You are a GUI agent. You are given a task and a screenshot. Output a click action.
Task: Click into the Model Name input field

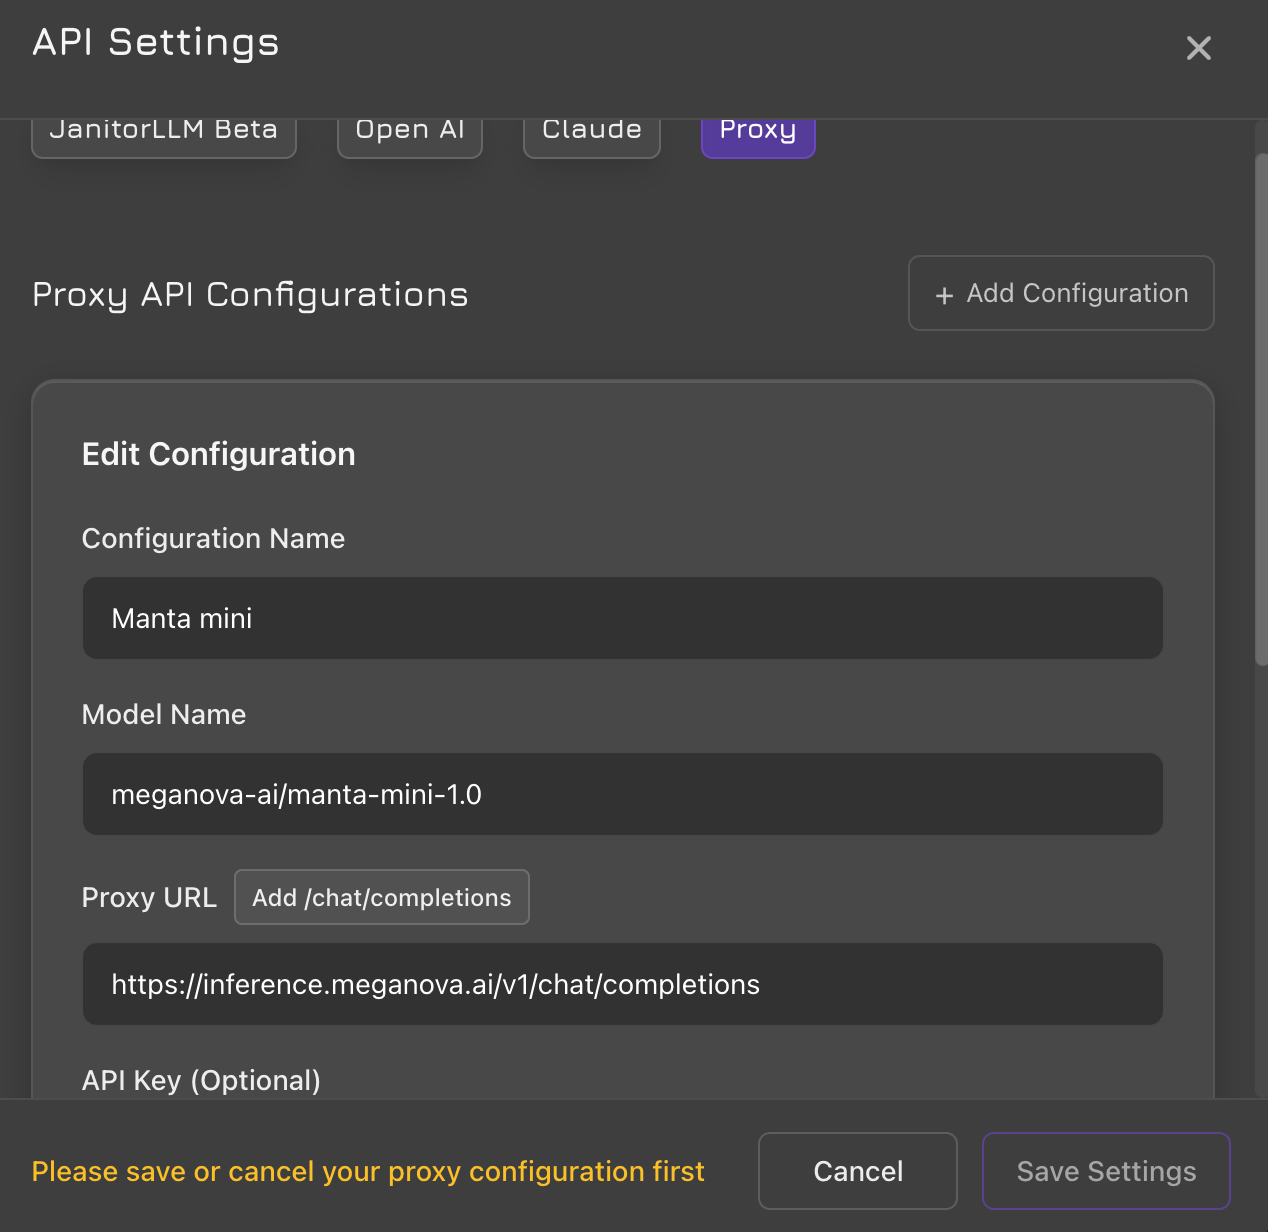(x=622, y=794)
